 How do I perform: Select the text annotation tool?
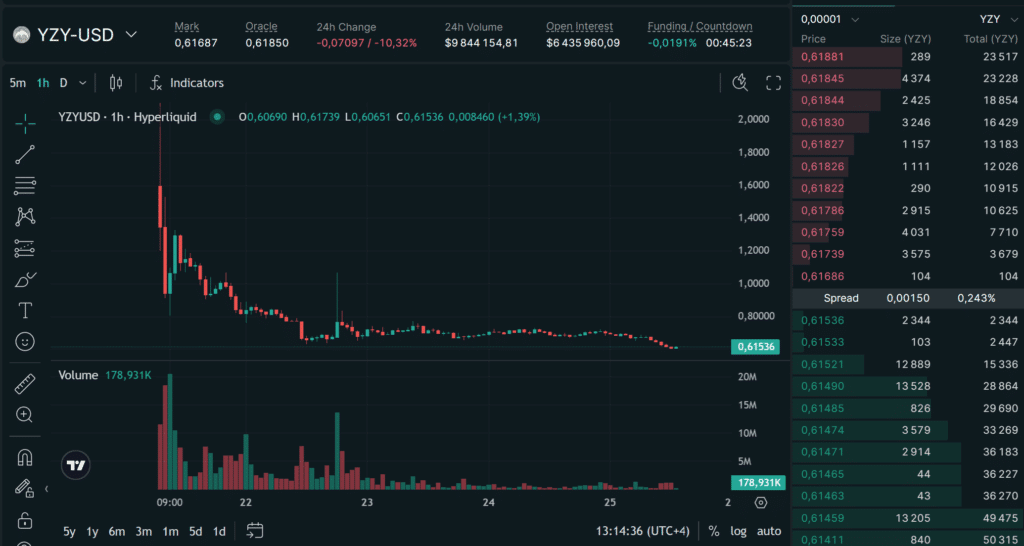coord(25,310)
